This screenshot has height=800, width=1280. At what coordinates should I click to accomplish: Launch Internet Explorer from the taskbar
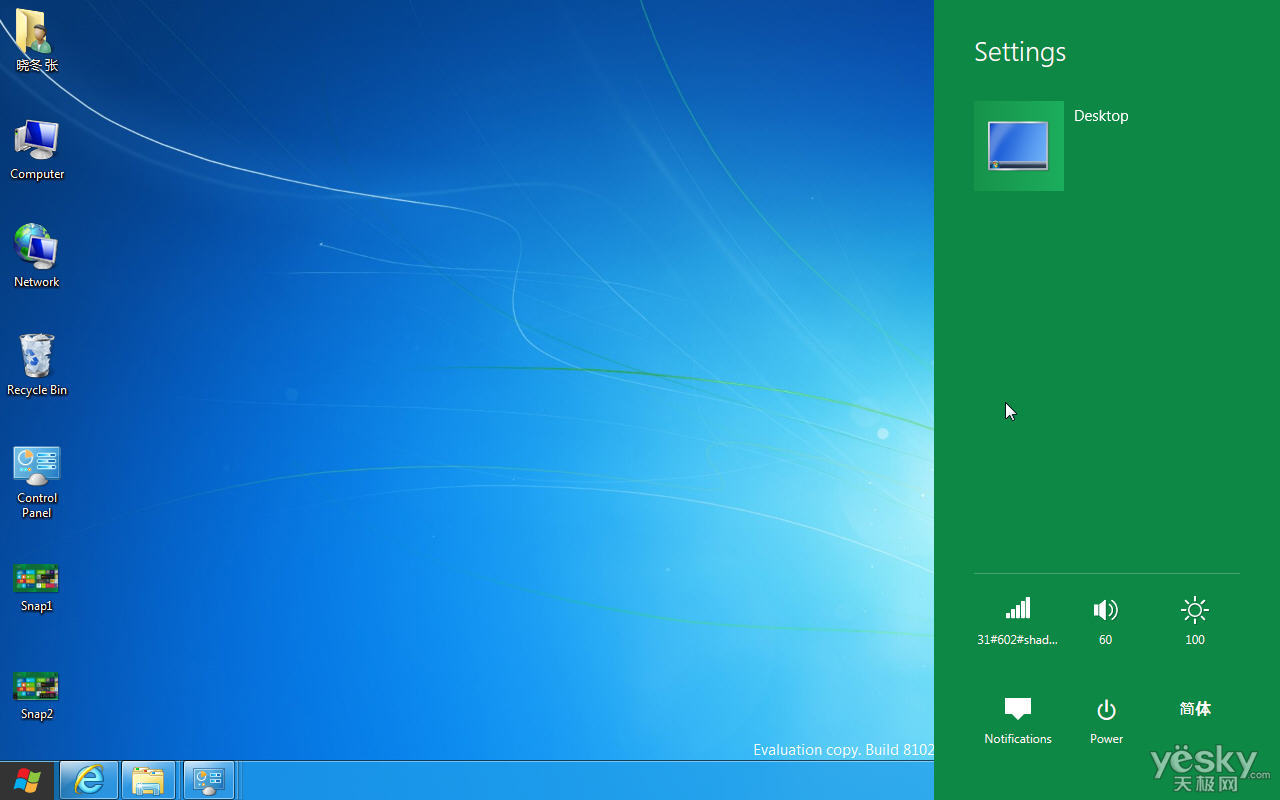coord(88,780)
